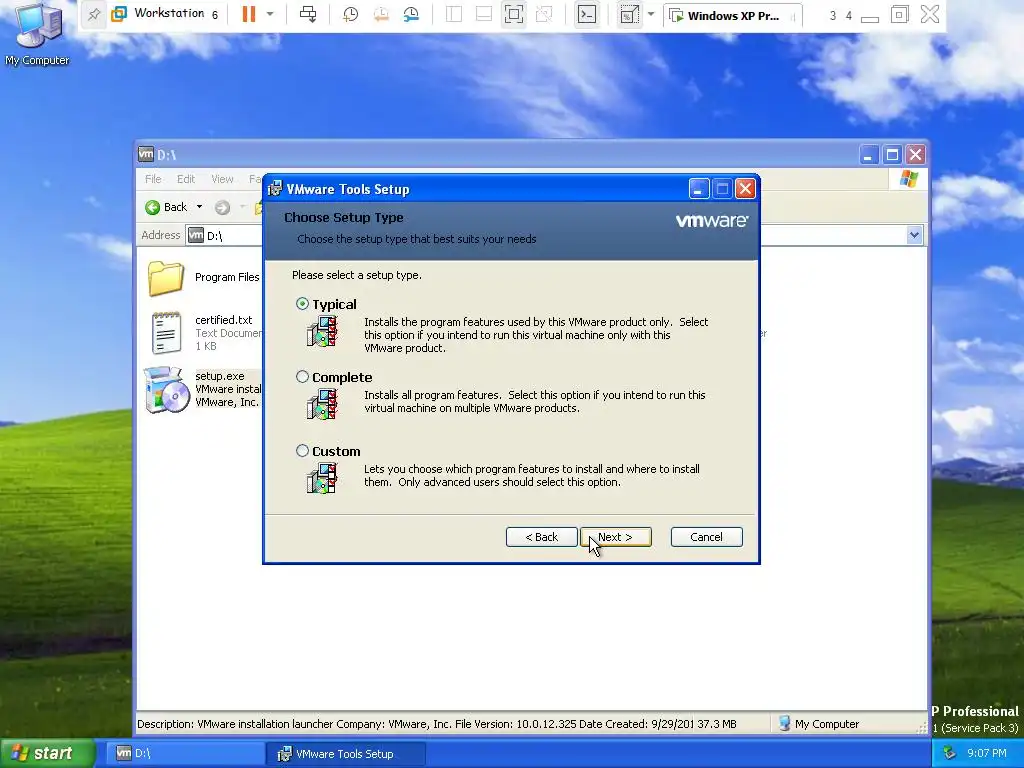Expand the power options dropdown arrow
The image size is (1024, 768).
click(270, 14)
